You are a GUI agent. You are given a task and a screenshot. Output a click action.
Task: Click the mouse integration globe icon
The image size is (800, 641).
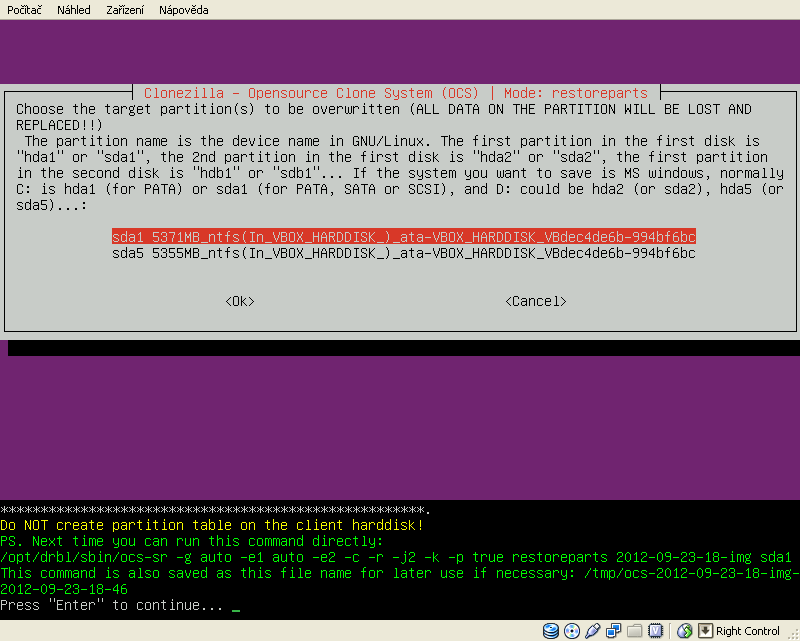point(685,631)
